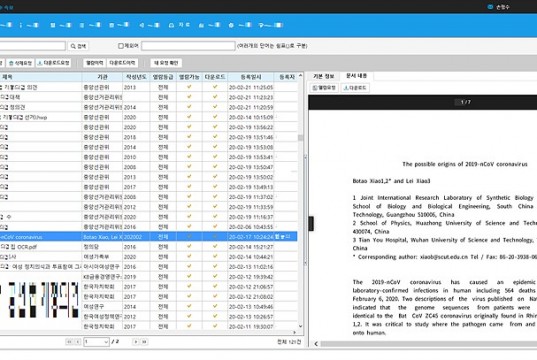Click the 아시아여성연구 organization cell
The image size is (537, 360).
tap(101, 267)
